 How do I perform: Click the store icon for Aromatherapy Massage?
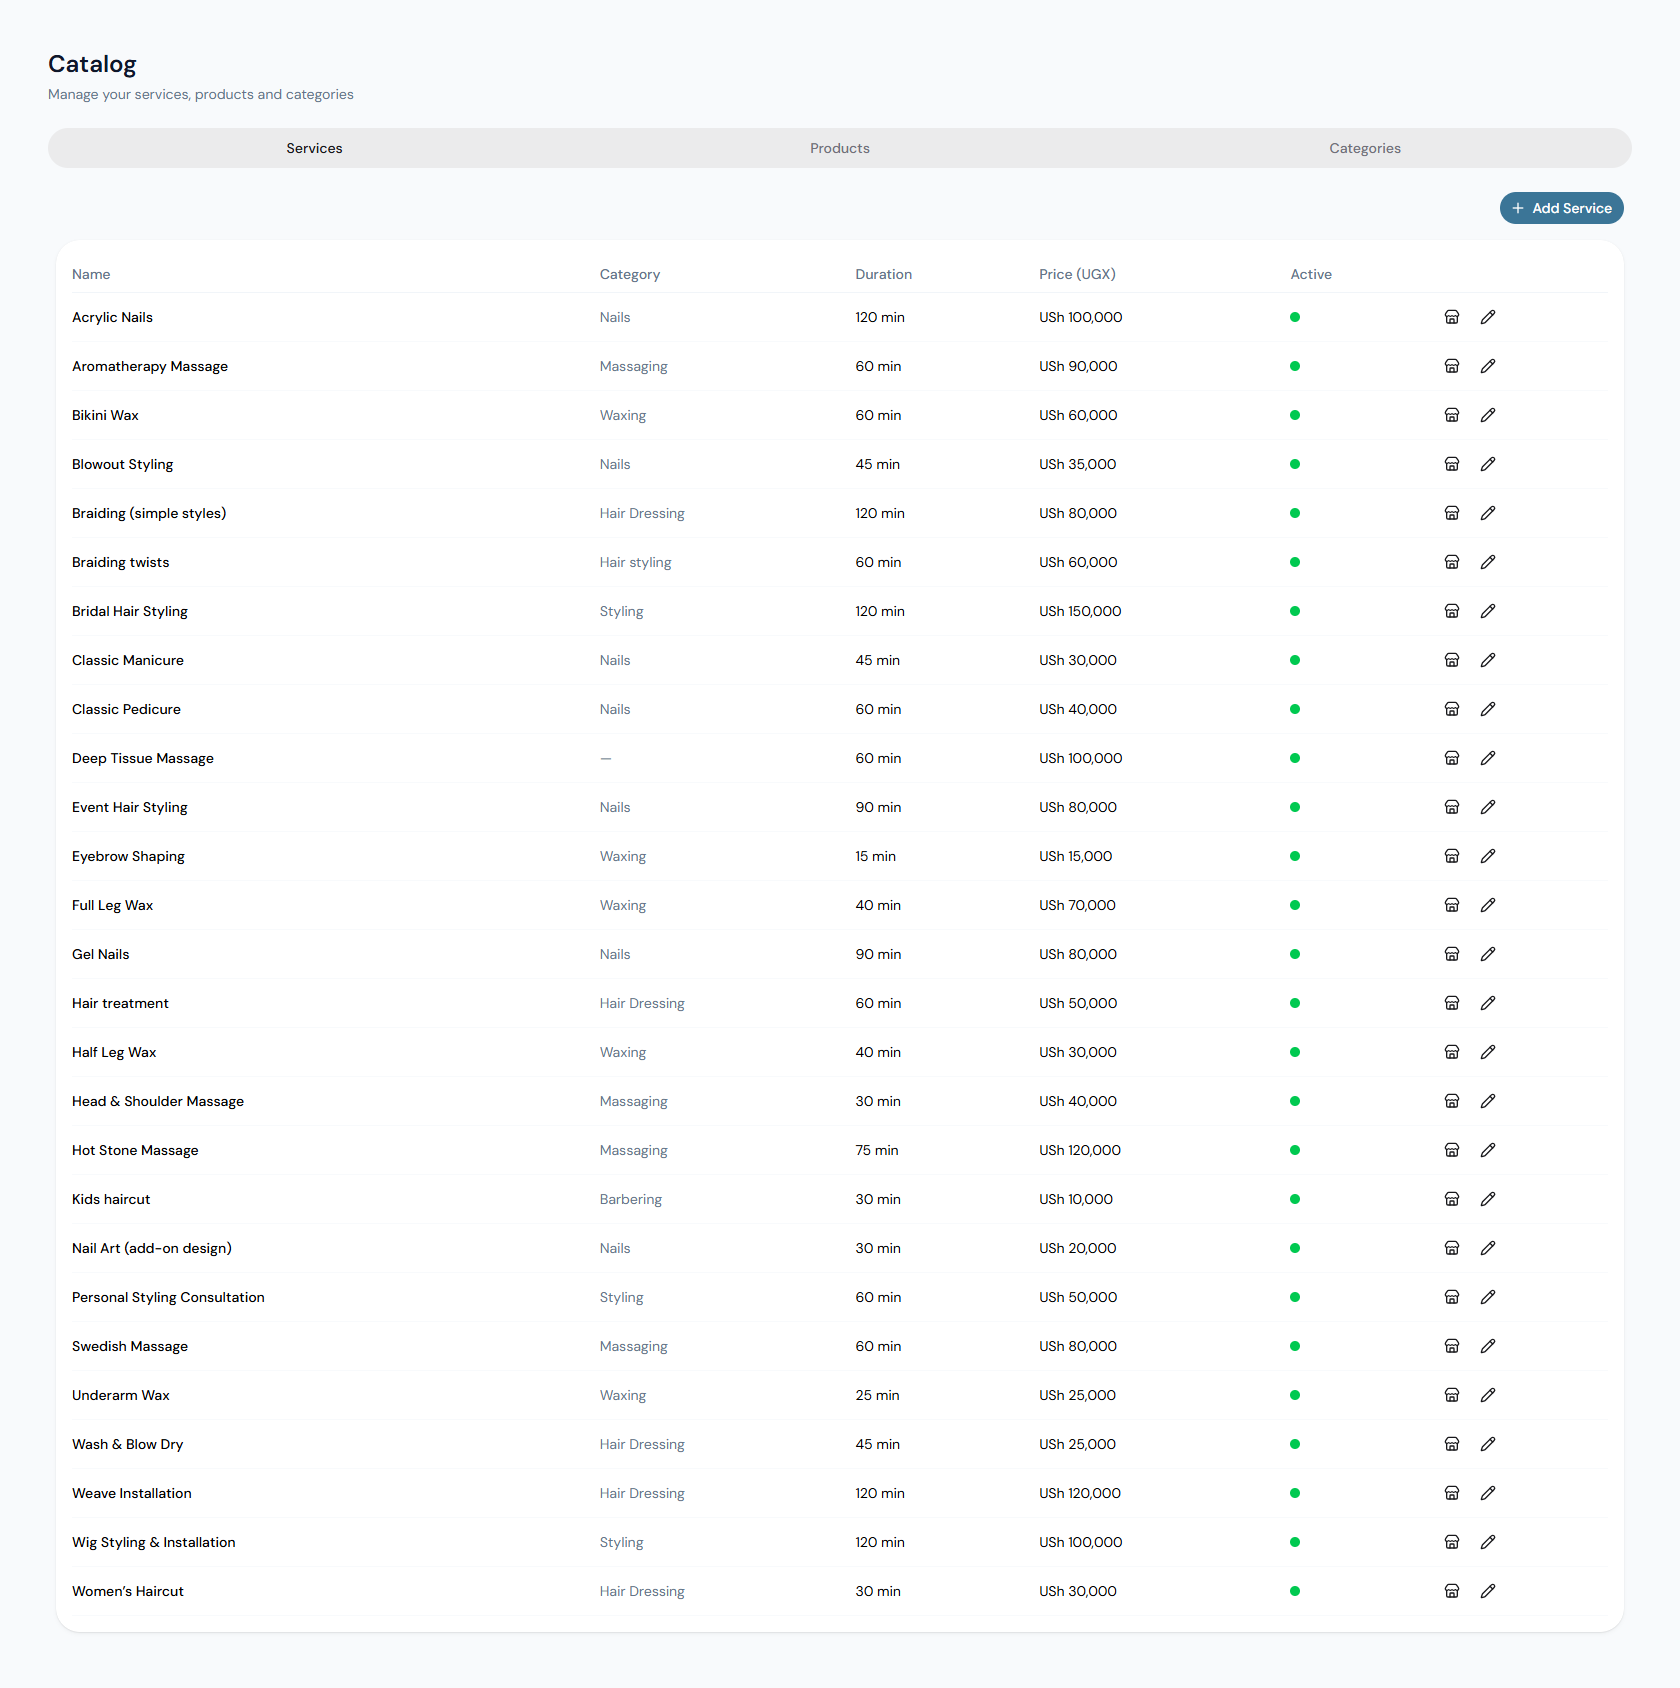tap(1452, 366)
